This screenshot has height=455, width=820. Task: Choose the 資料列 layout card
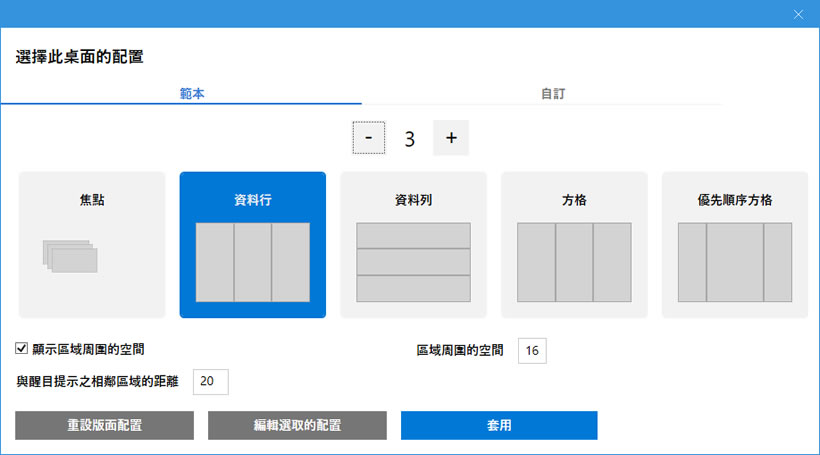click(414, 245)
